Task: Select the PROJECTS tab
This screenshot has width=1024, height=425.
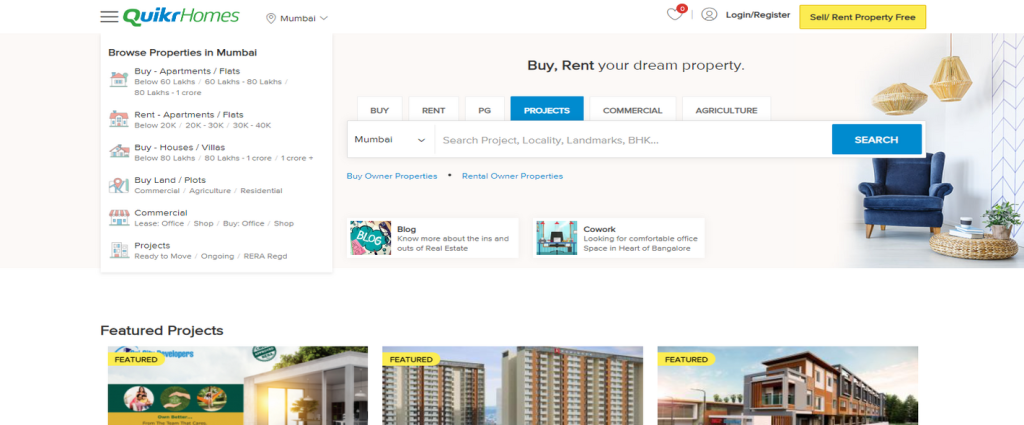Action: point(547,109)
